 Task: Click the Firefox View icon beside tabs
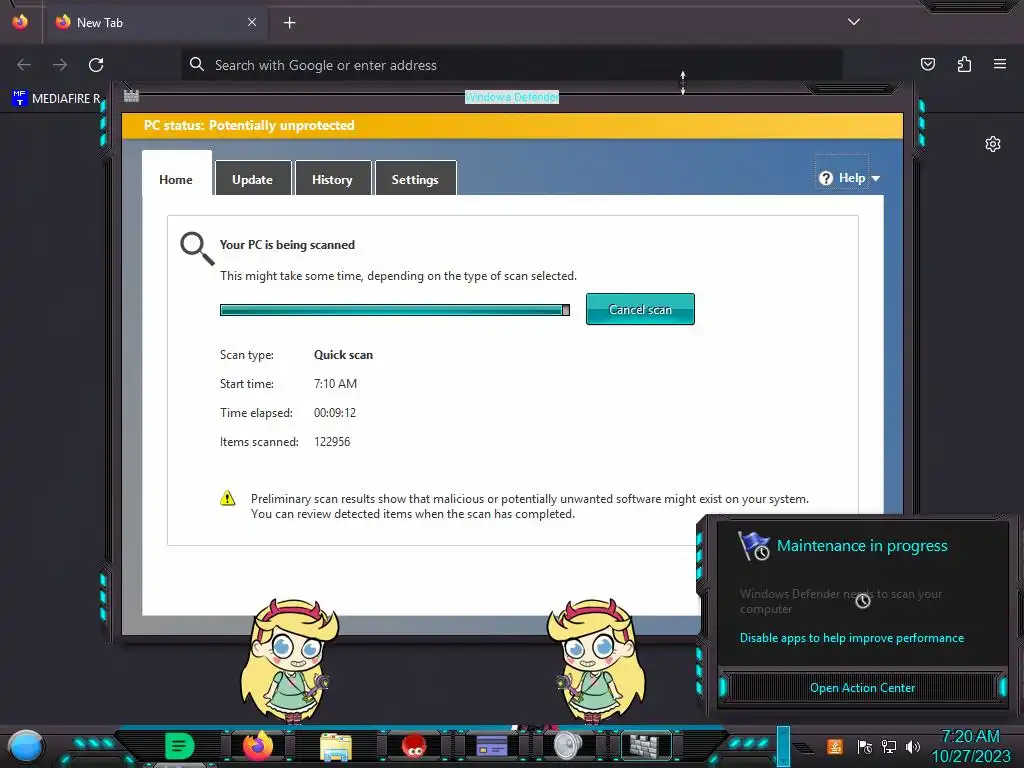pyautogui.click(x=20, y=22)
